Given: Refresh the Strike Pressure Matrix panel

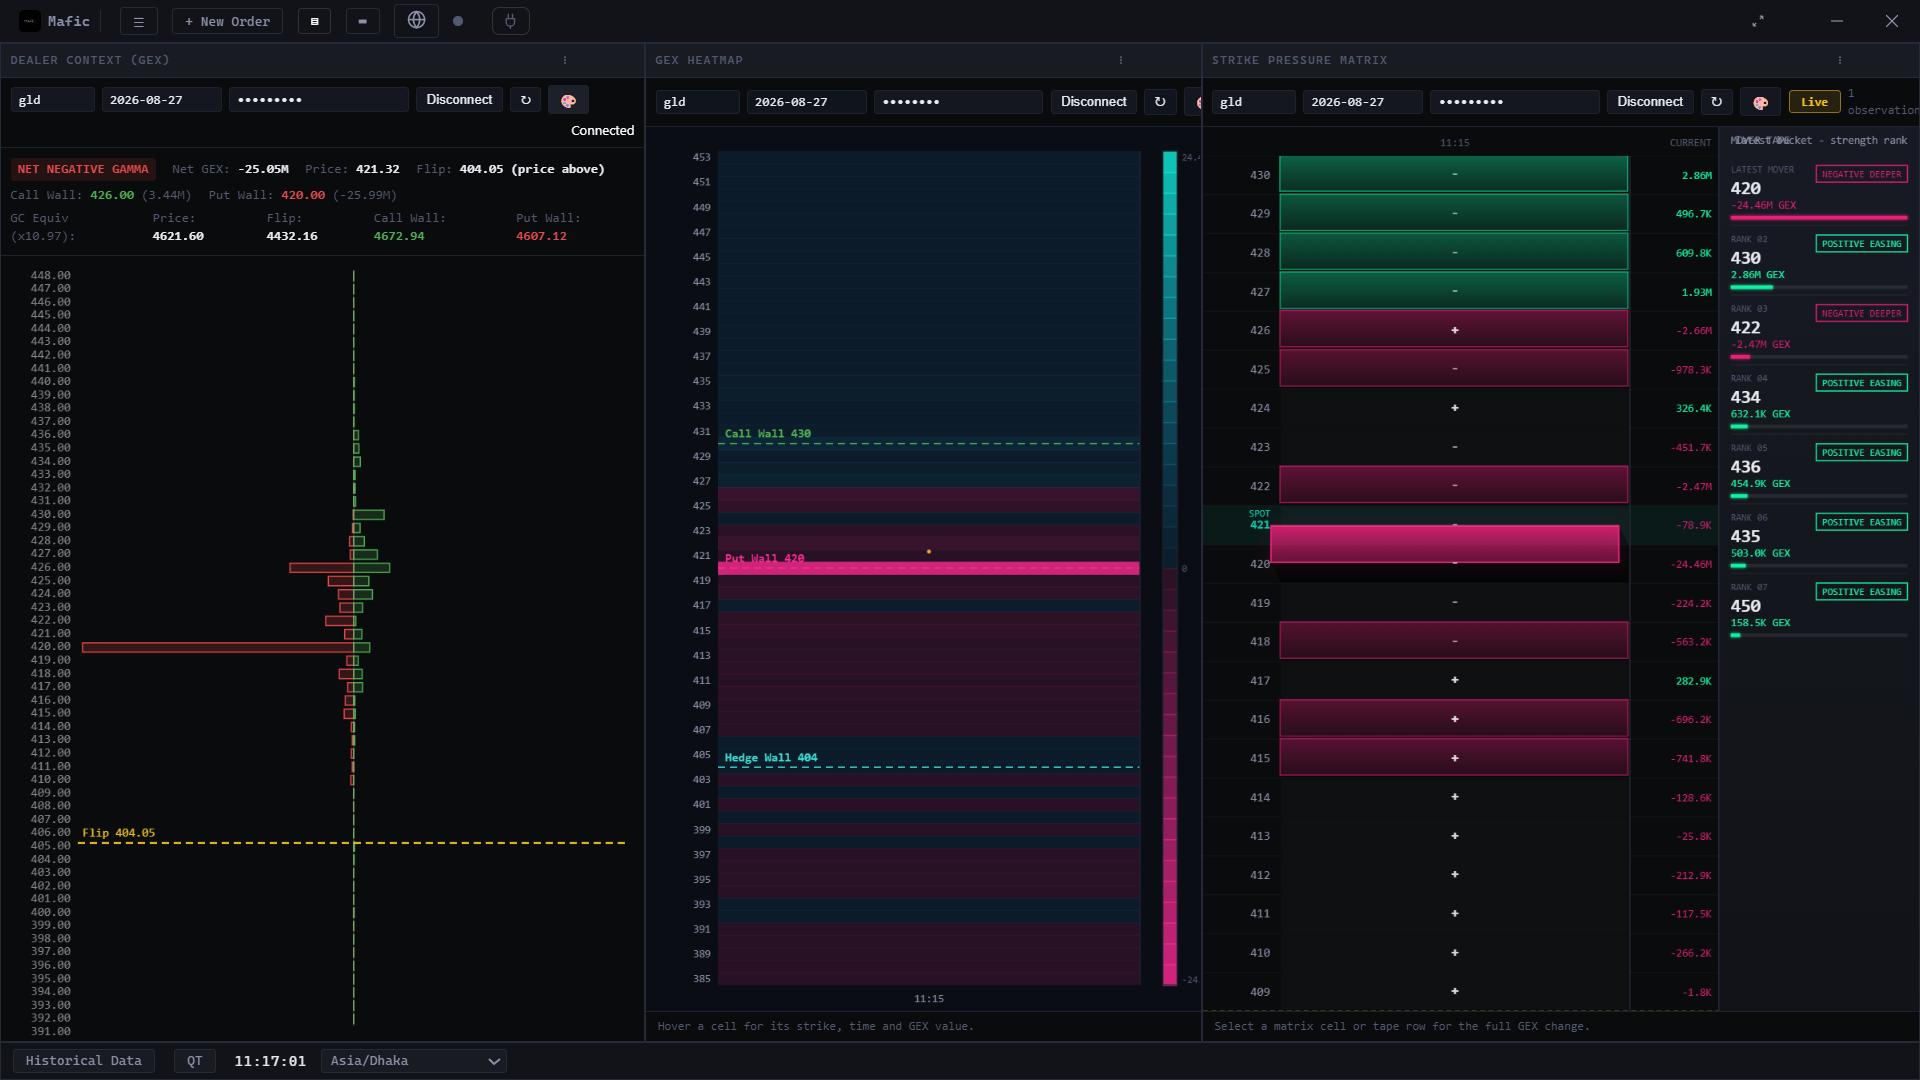Looking at the screenshot, I should [x=1717, y=102].
